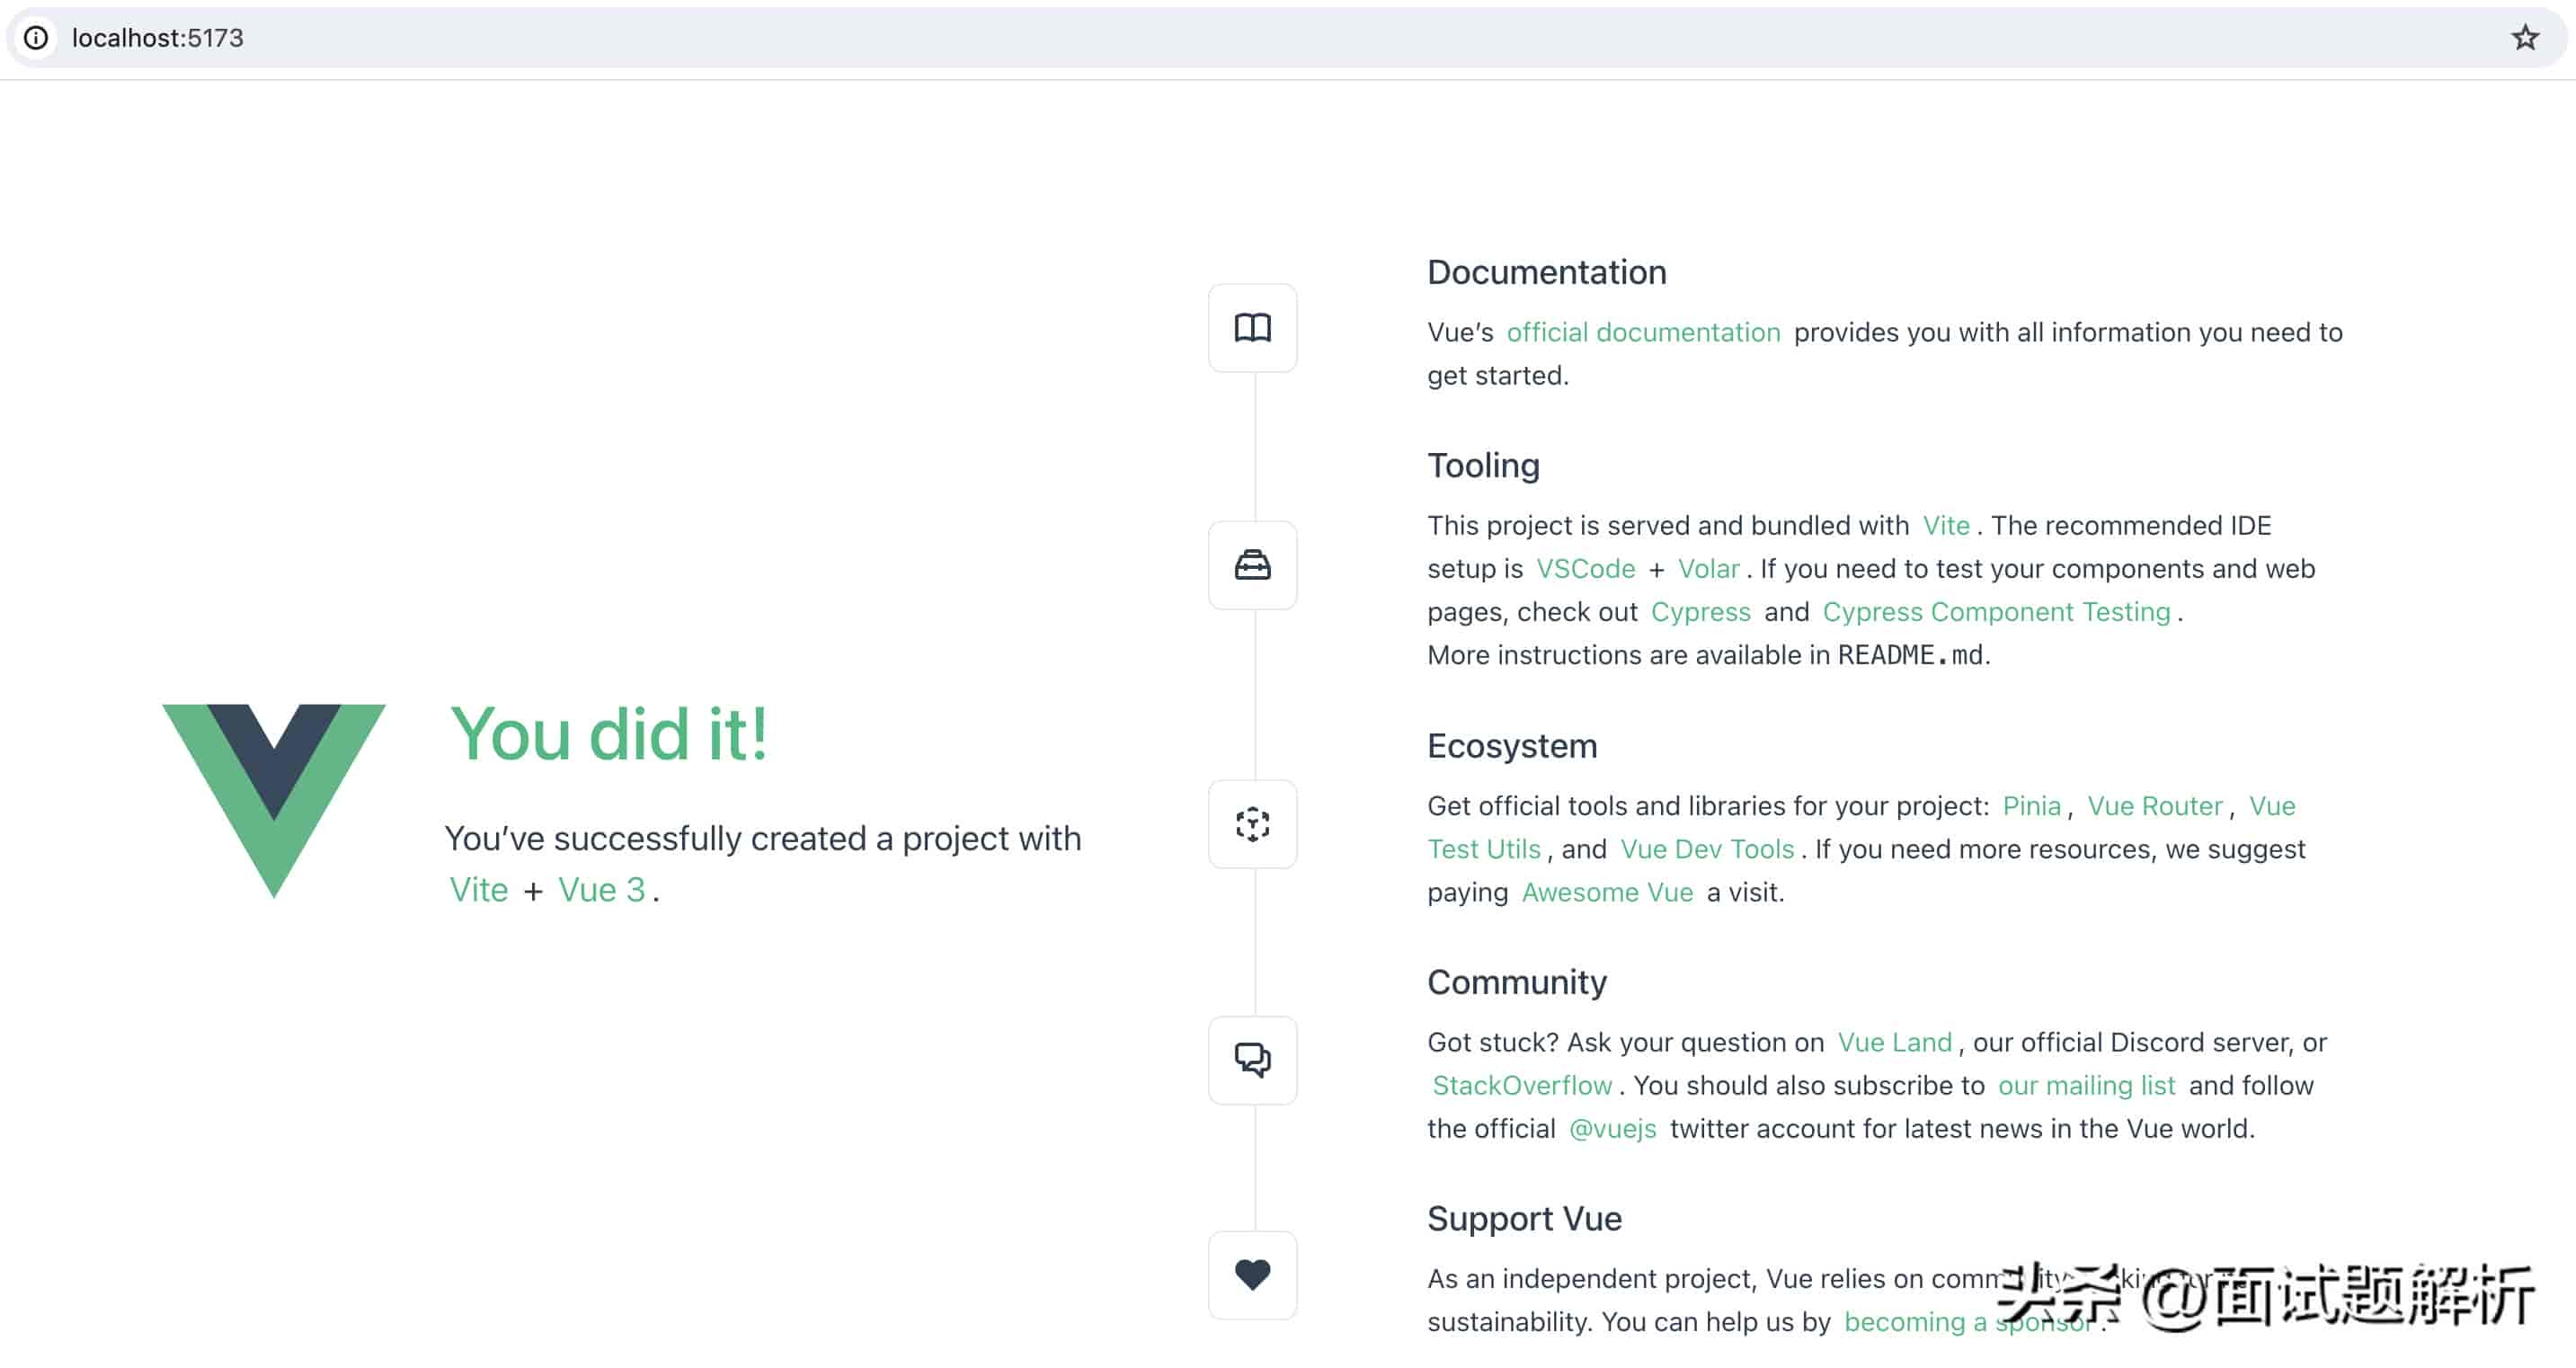Open the Vite link under You did it!
Image resolution: width=2576 pixels, height=1368 pixels.
478,889
